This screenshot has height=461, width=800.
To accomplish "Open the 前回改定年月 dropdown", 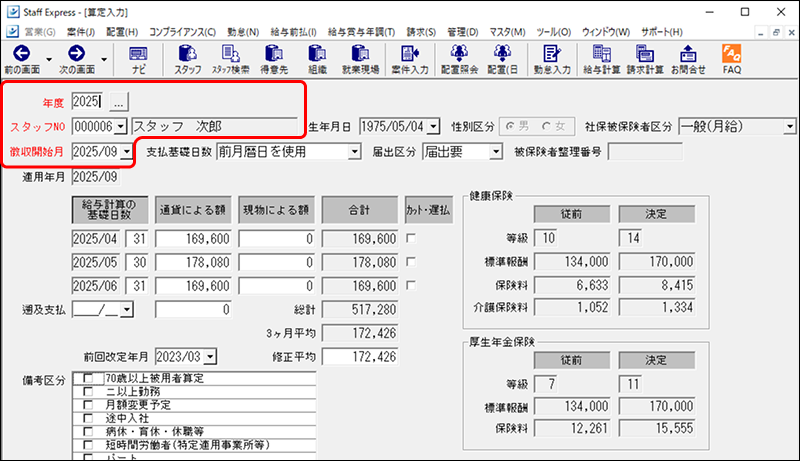I will pyautogui.click(x=211, y=356).
